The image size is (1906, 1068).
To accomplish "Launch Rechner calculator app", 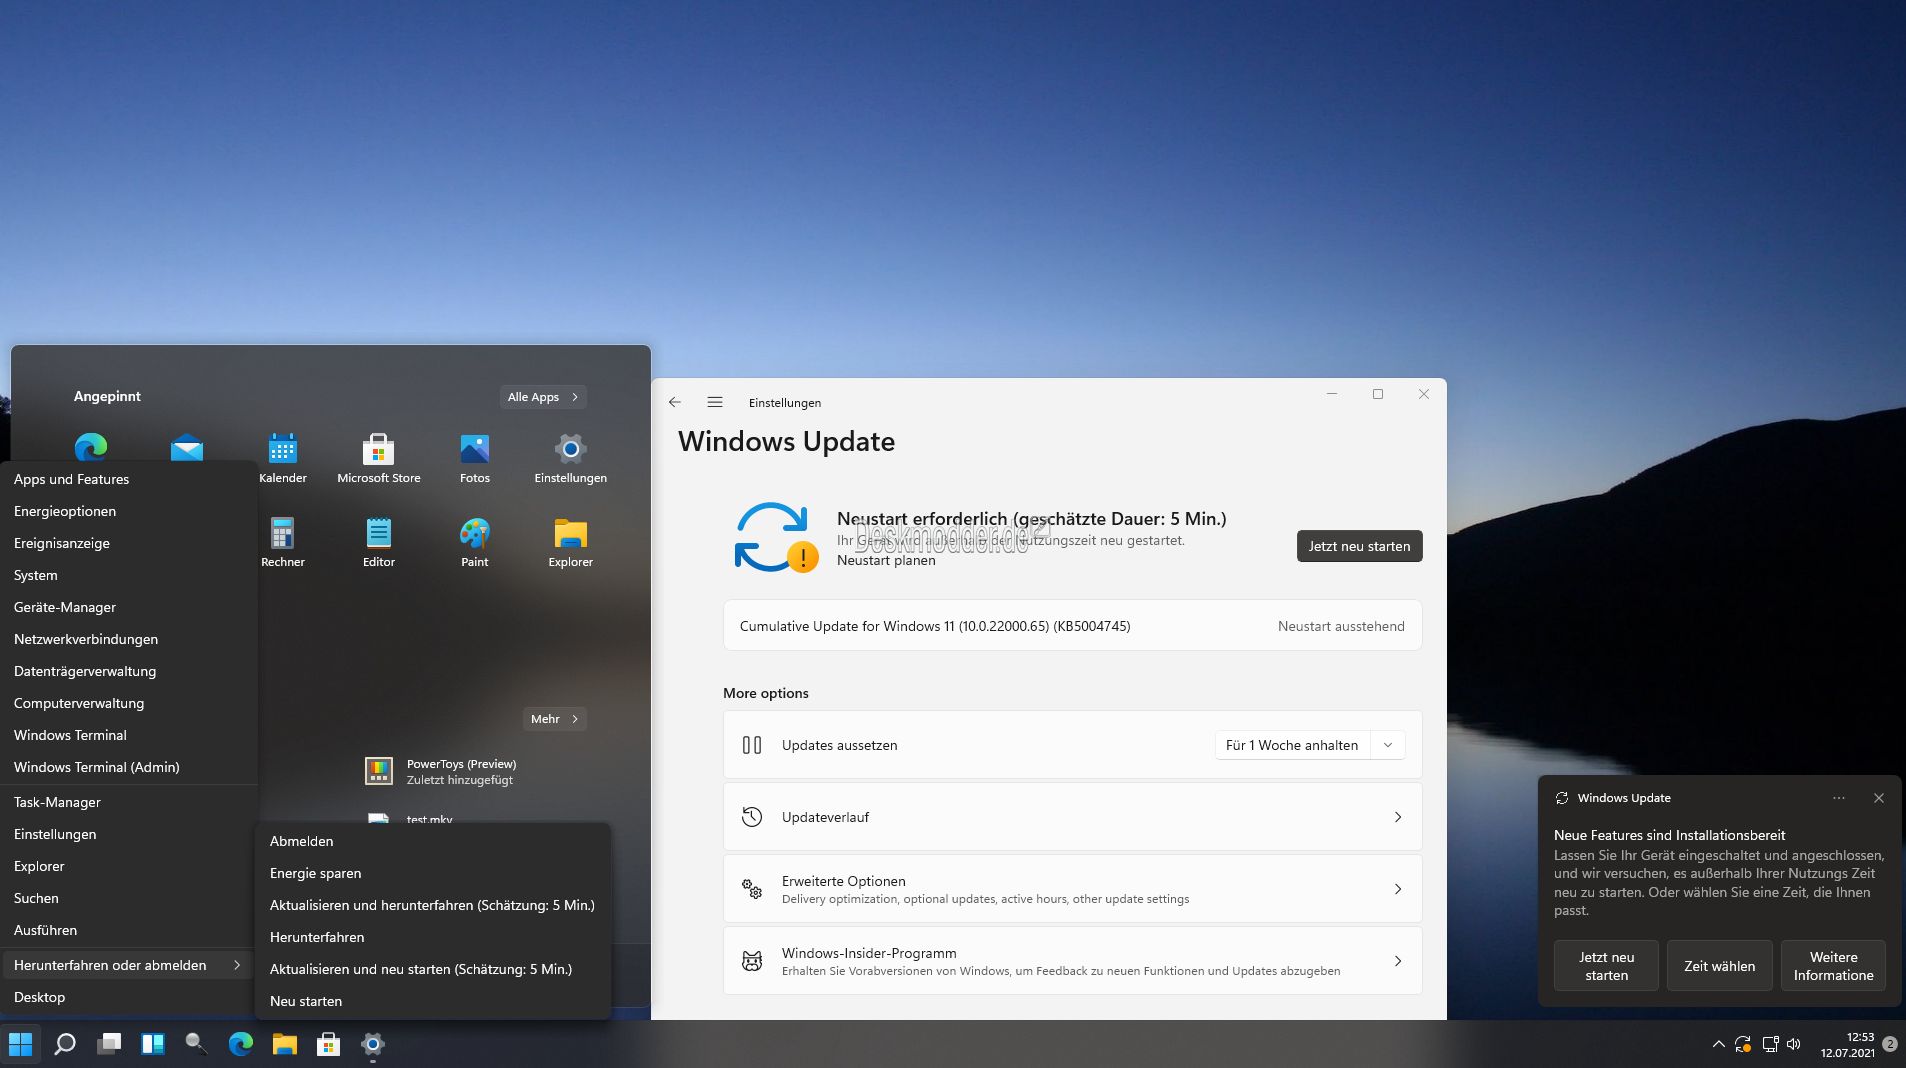I will (x=283, y=543).
